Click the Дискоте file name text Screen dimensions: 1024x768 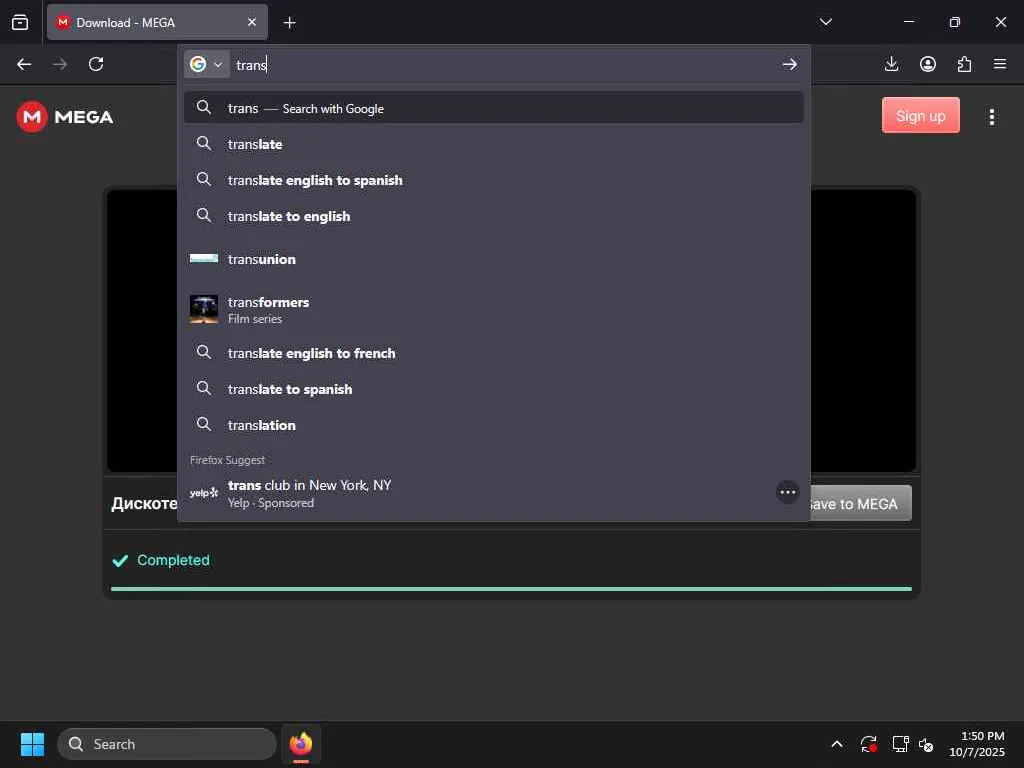[x=144, y=504]
